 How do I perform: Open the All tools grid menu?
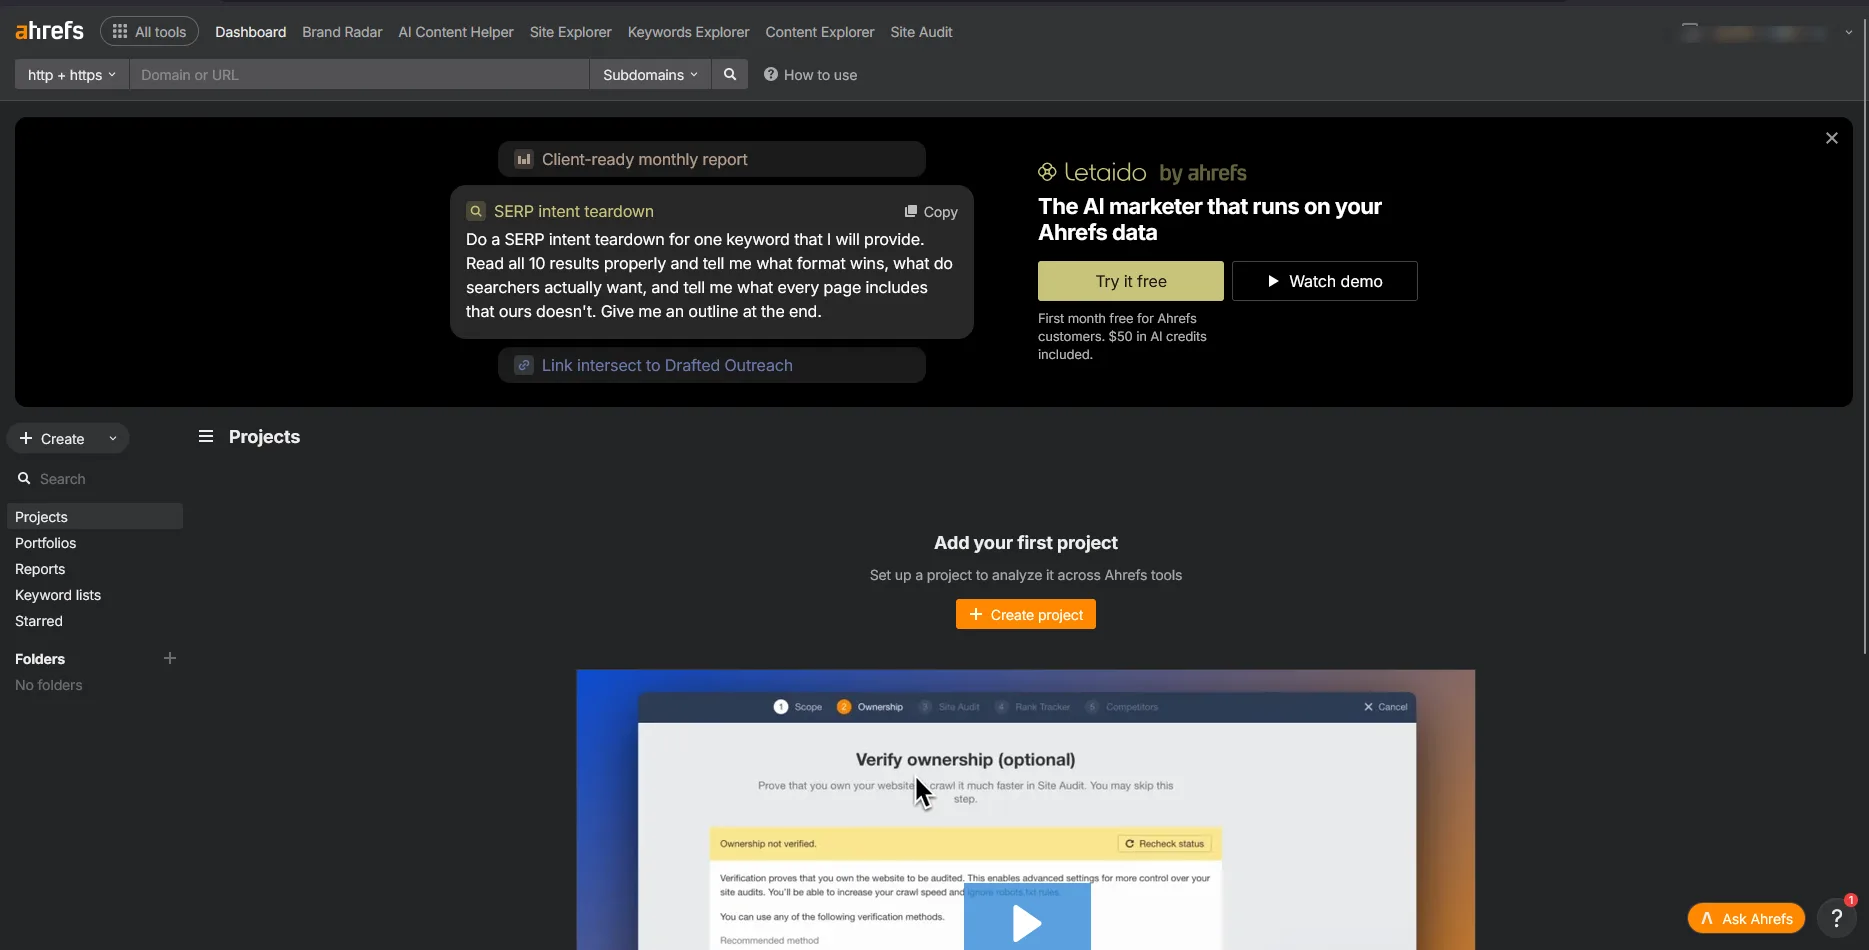149,32
